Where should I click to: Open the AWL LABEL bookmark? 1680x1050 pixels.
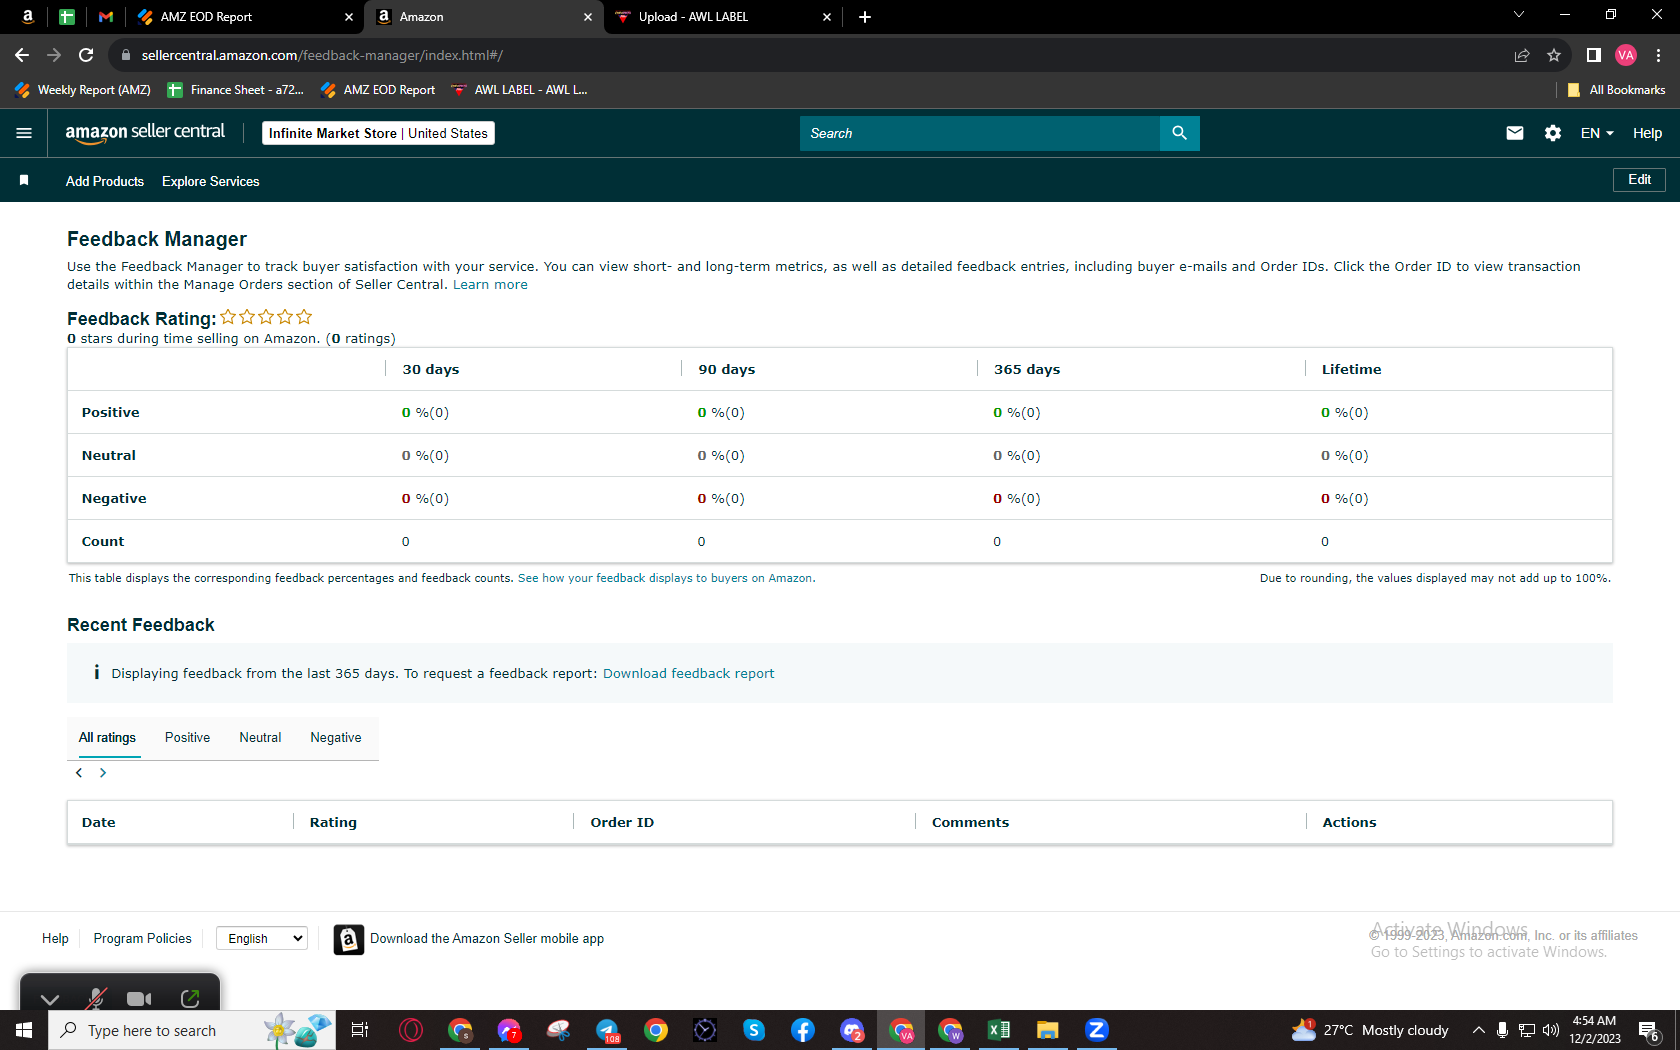coord(519,90)
